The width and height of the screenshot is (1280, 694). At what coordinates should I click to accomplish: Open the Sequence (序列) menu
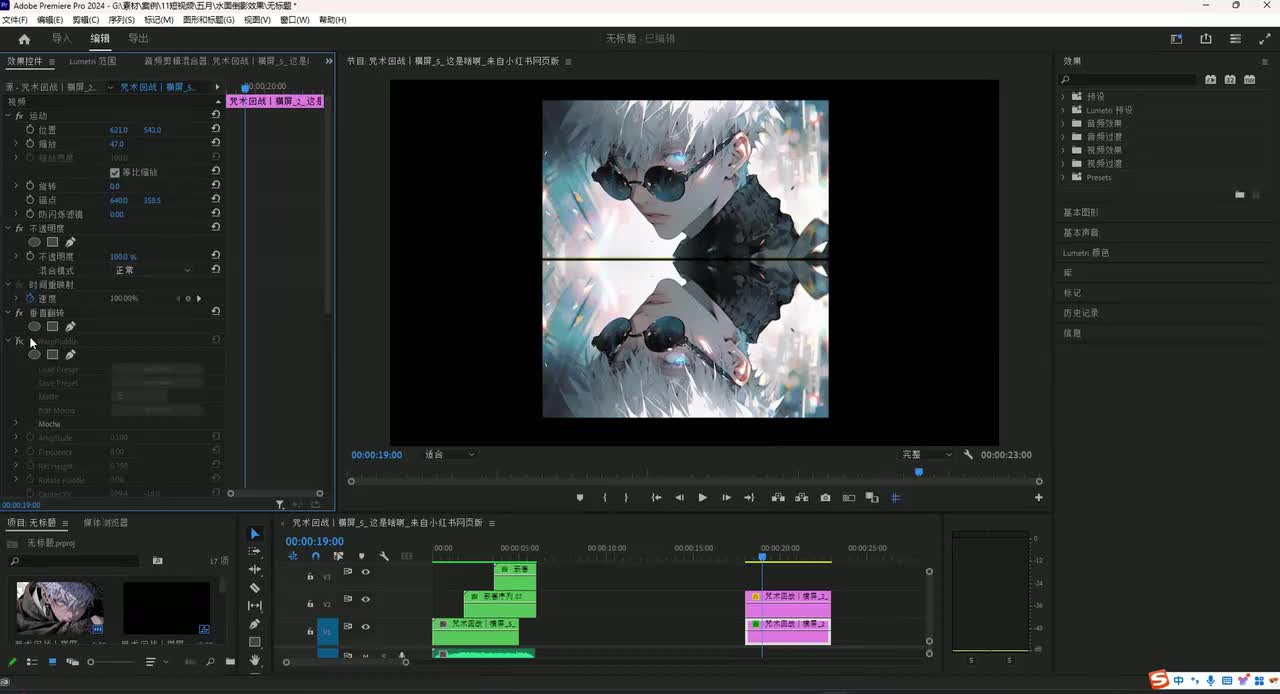pyautogui.click(x=121, y=20)
